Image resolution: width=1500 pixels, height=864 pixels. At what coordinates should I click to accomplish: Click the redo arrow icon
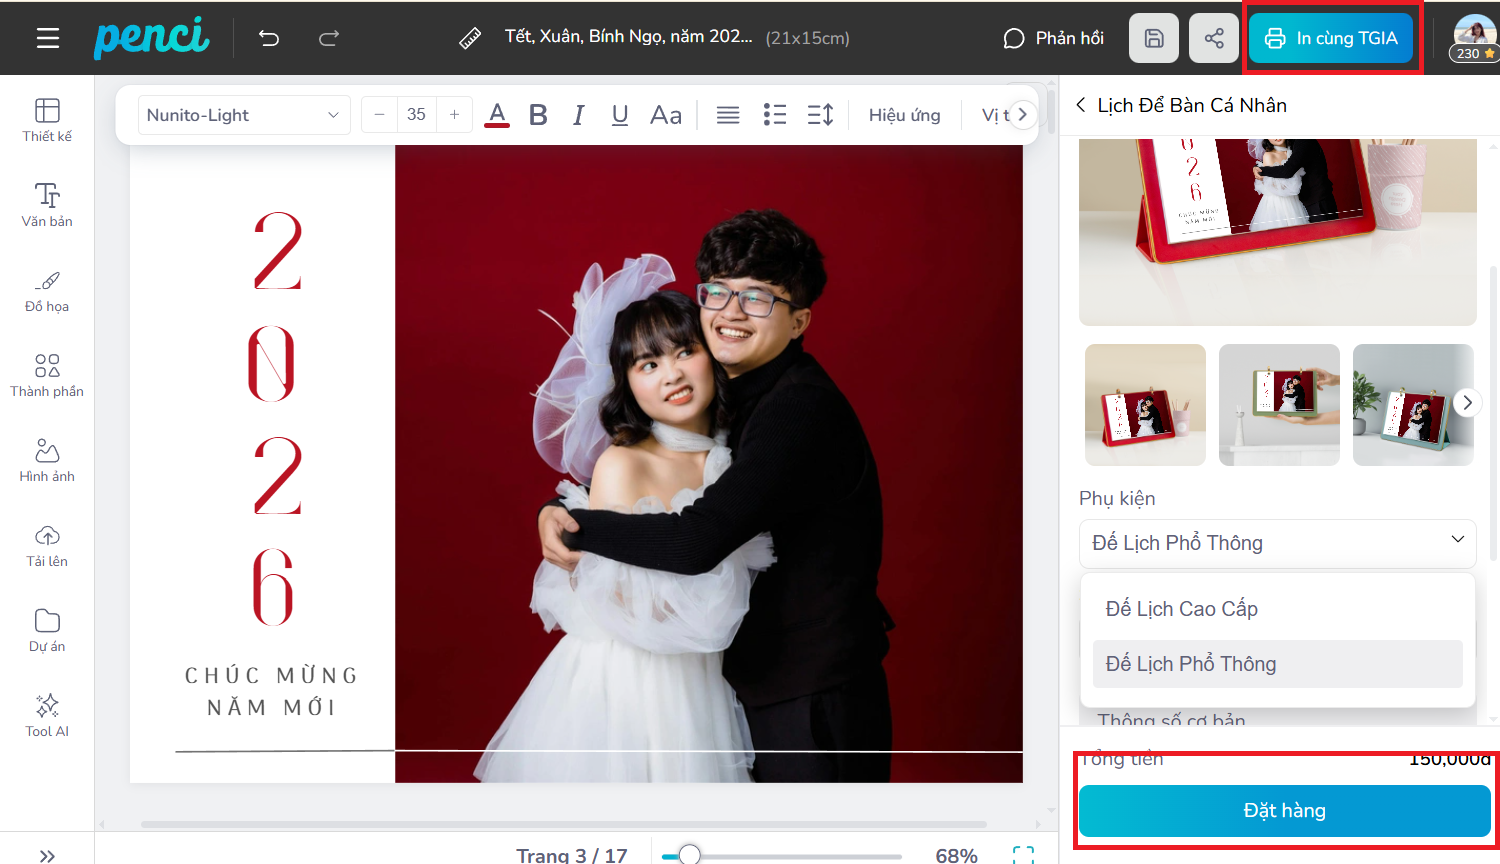pos(329,38)
